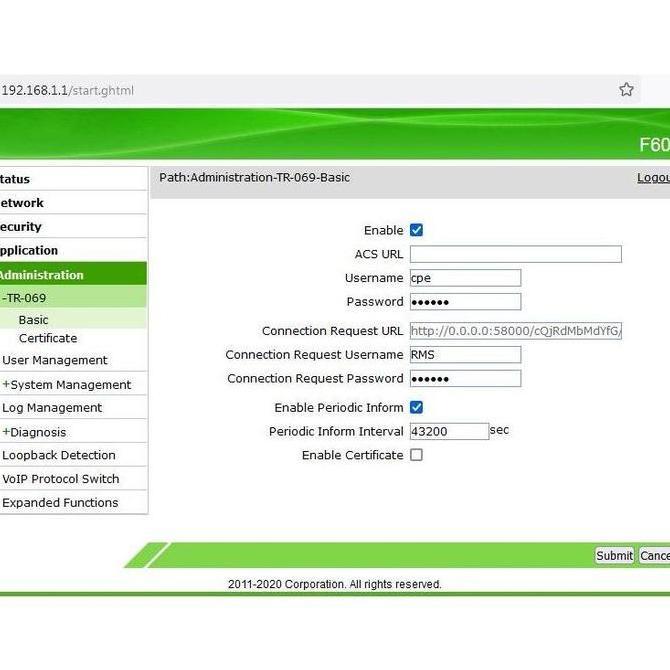670x670 pixels.
Task: Go to Log Management page
Action: pos(52,408)
